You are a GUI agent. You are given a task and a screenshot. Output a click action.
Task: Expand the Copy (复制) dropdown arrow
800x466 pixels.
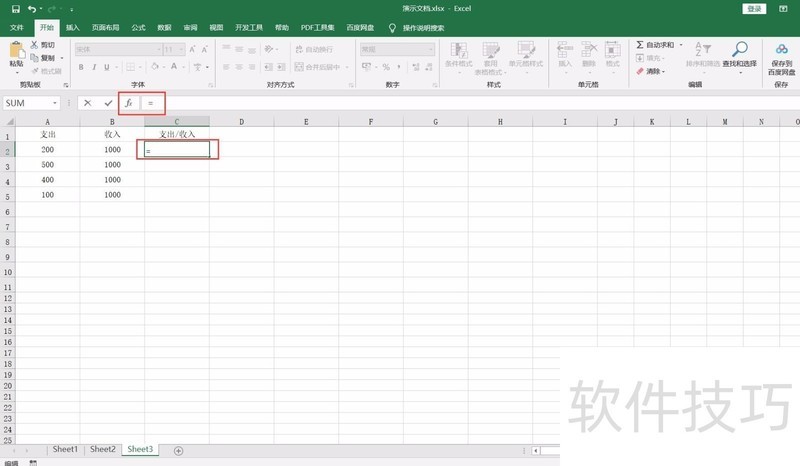62,58
